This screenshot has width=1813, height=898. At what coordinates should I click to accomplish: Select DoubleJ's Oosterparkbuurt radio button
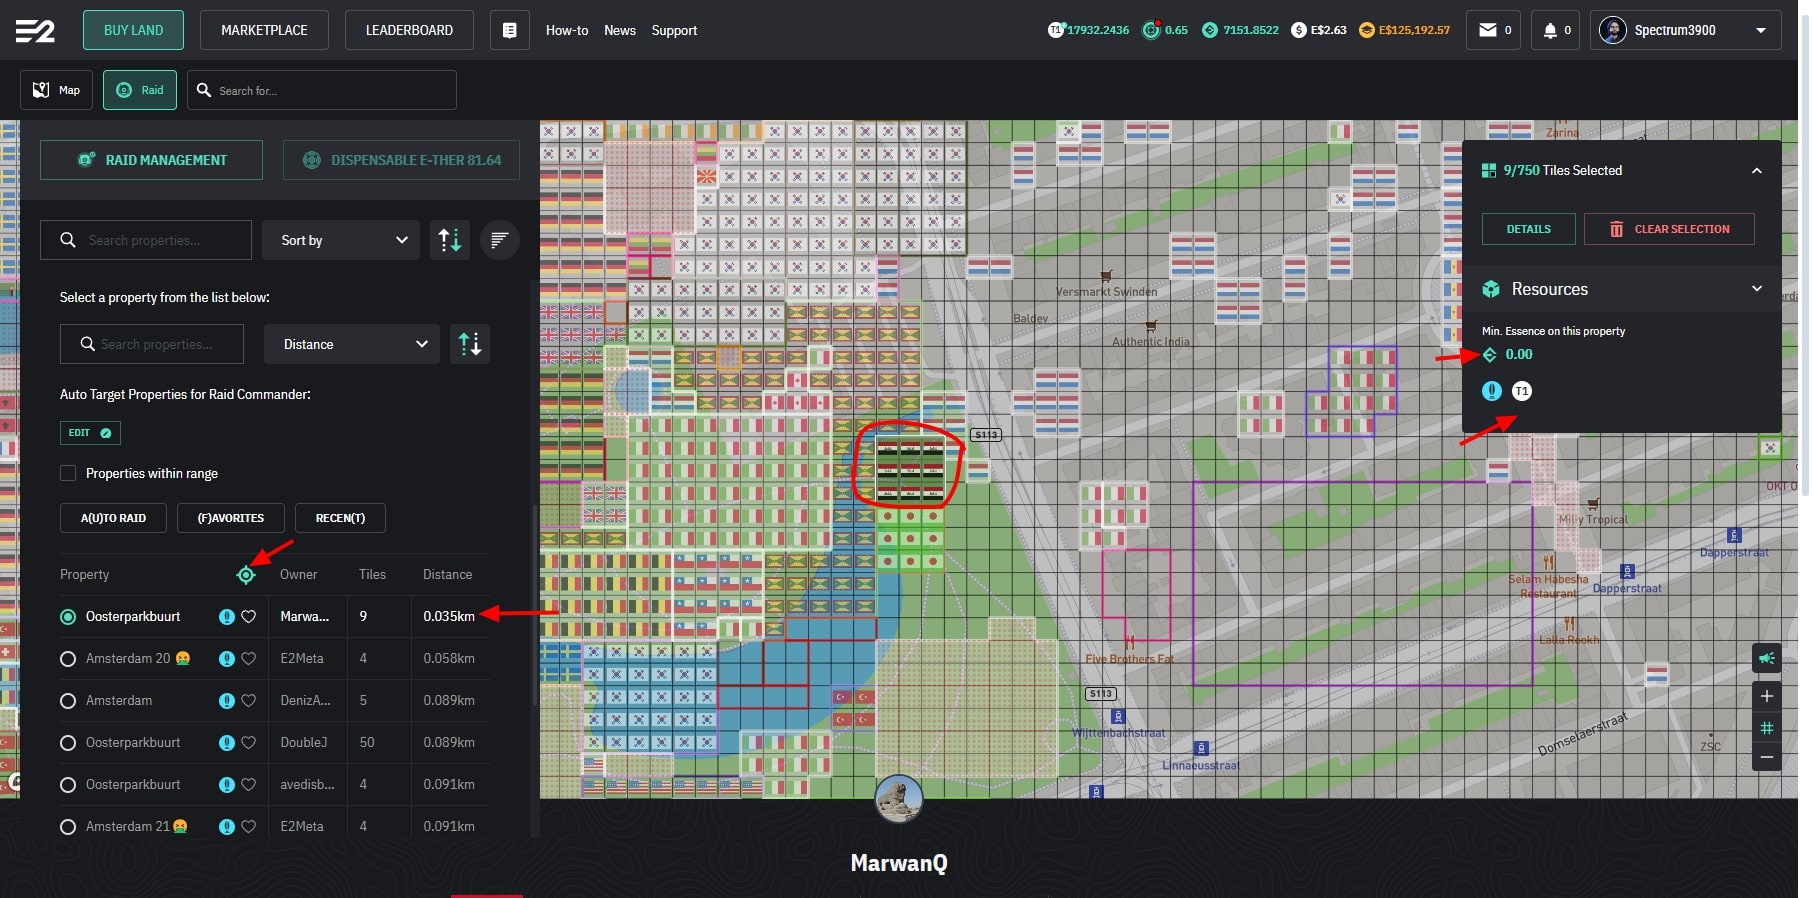point(68,743)
